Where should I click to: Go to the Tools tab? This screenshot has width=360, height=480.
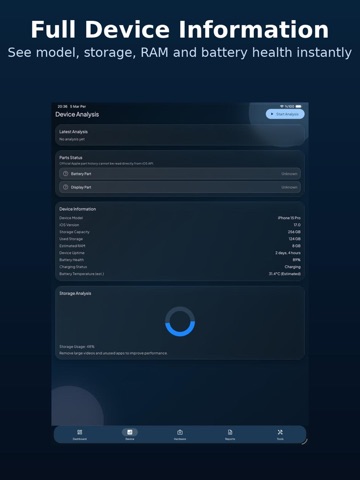(x=280, y=435)
